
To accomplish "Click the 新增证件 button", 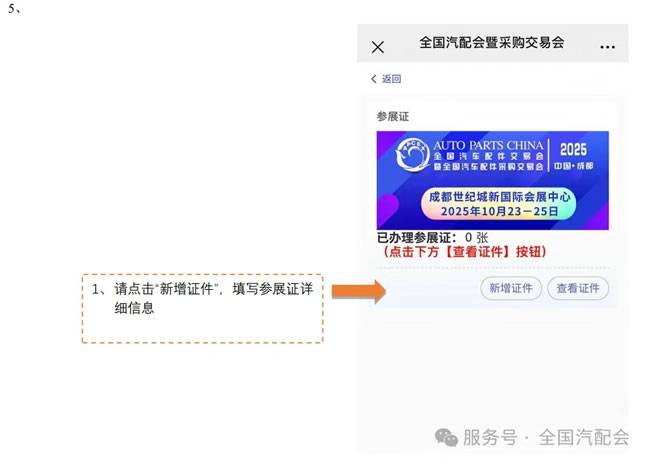I will click(x=511, y=288).
